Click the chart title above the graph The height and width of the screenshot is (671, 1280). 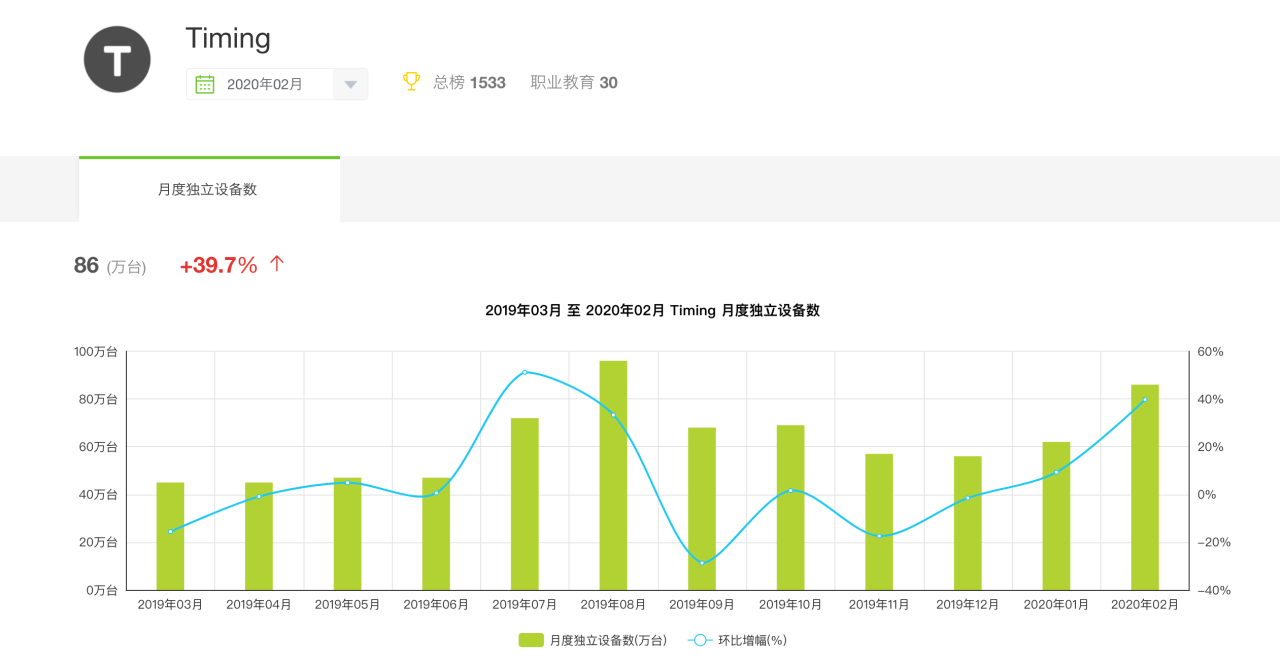(653, 310)
